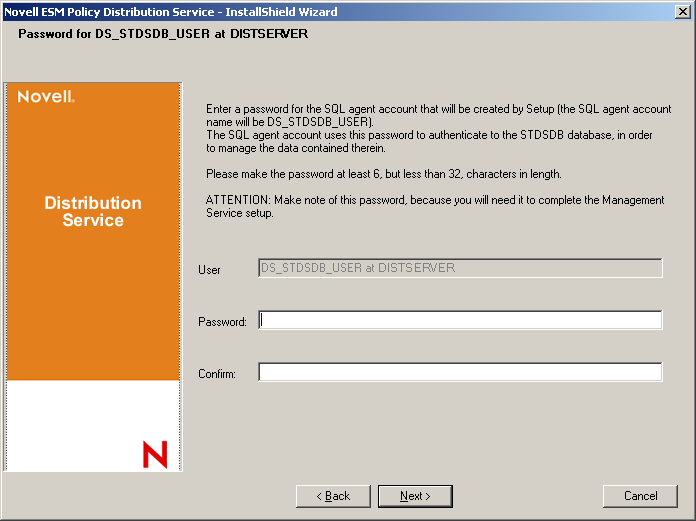This screenshot has width=696, height=521.
Task: Click the 'Password:' label
Action: click(x=222, y=322)
